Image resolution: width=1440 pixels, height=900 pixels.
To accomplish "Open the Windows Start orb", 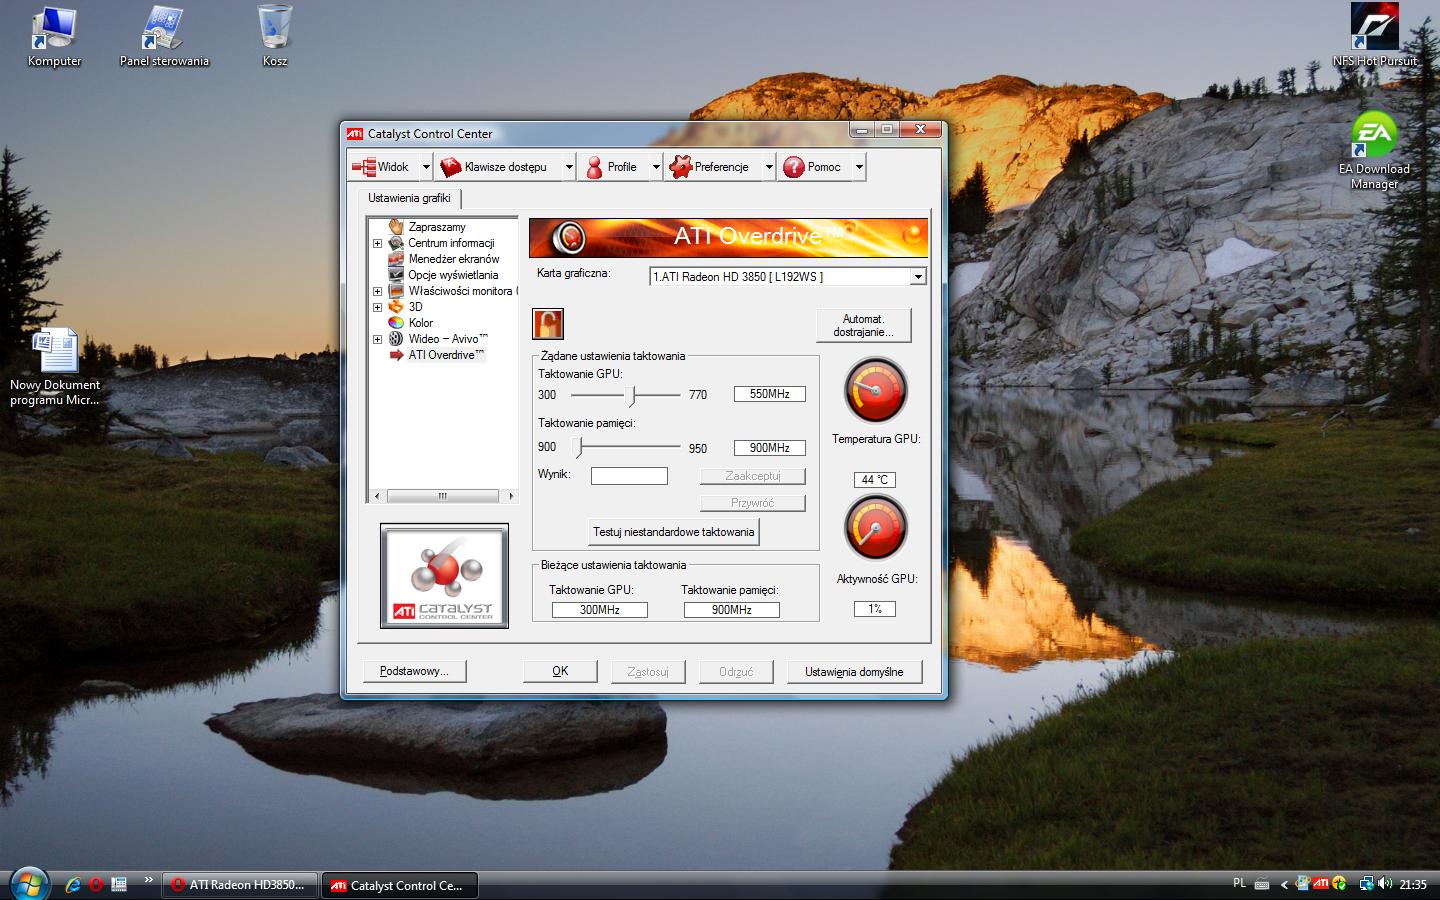I will tap(29, 883).
